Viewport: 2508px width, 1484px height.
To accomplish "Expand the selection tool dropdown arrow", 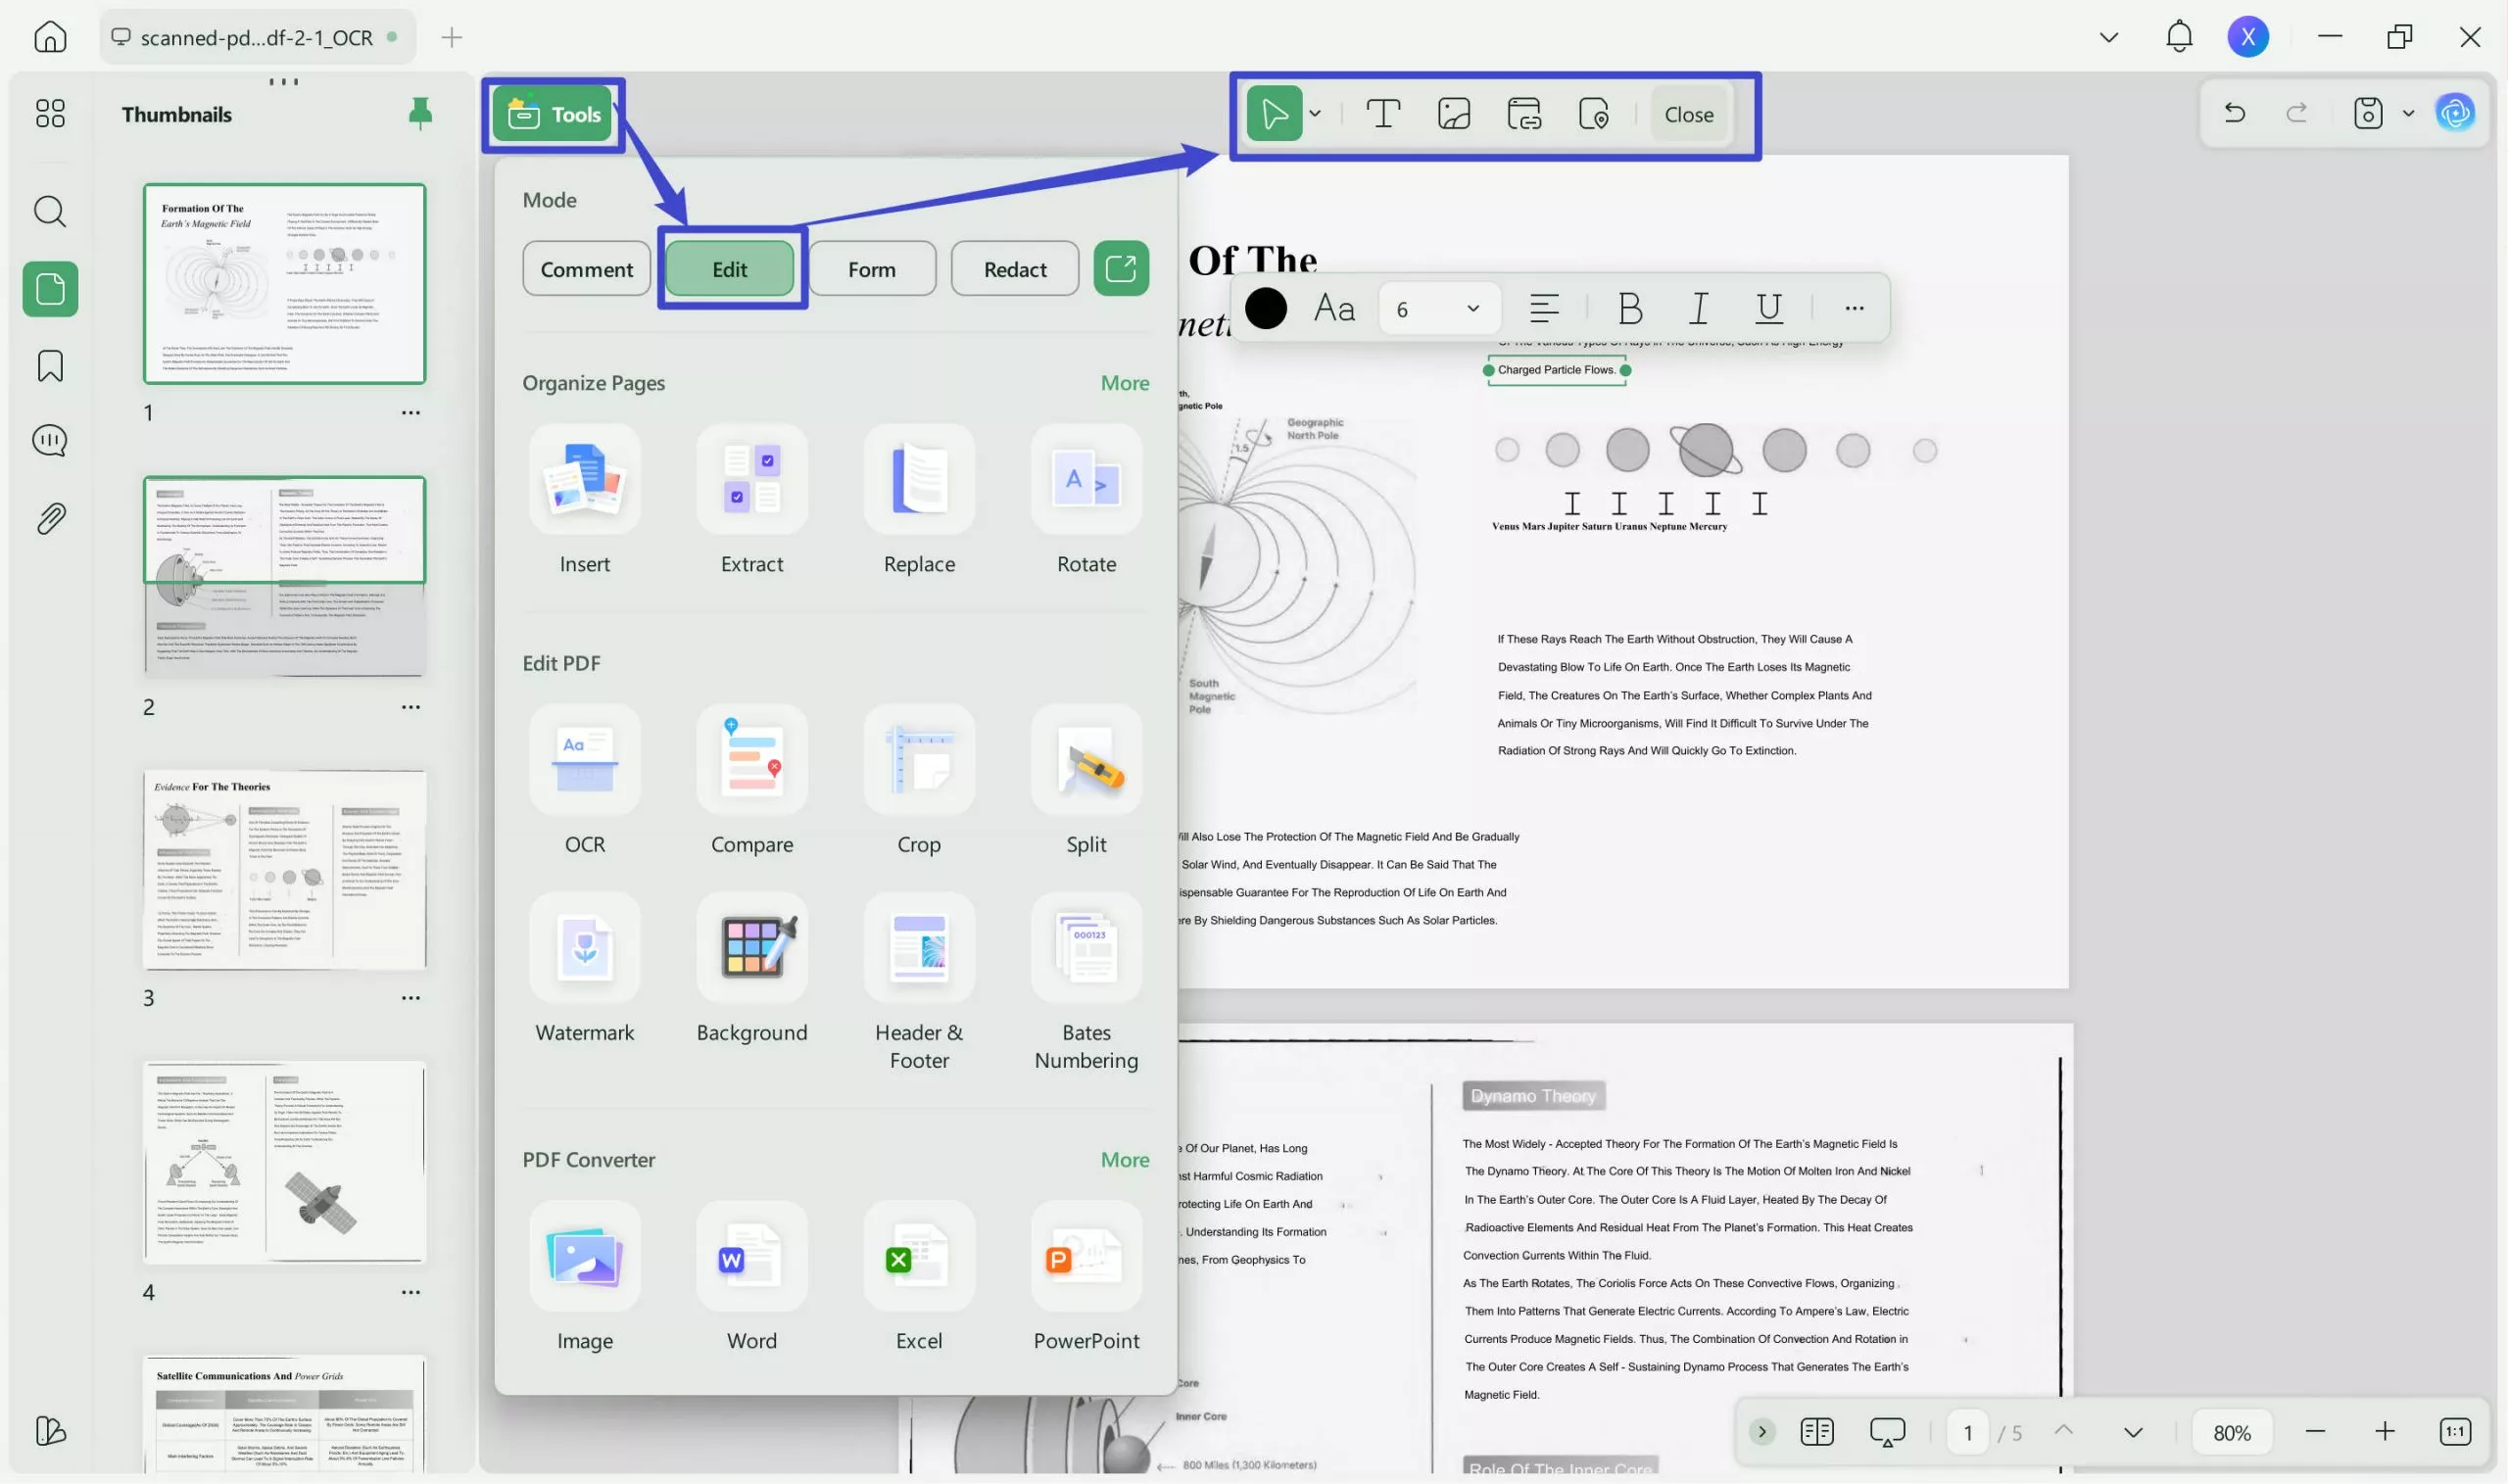I will click(x=1316, y=113).
